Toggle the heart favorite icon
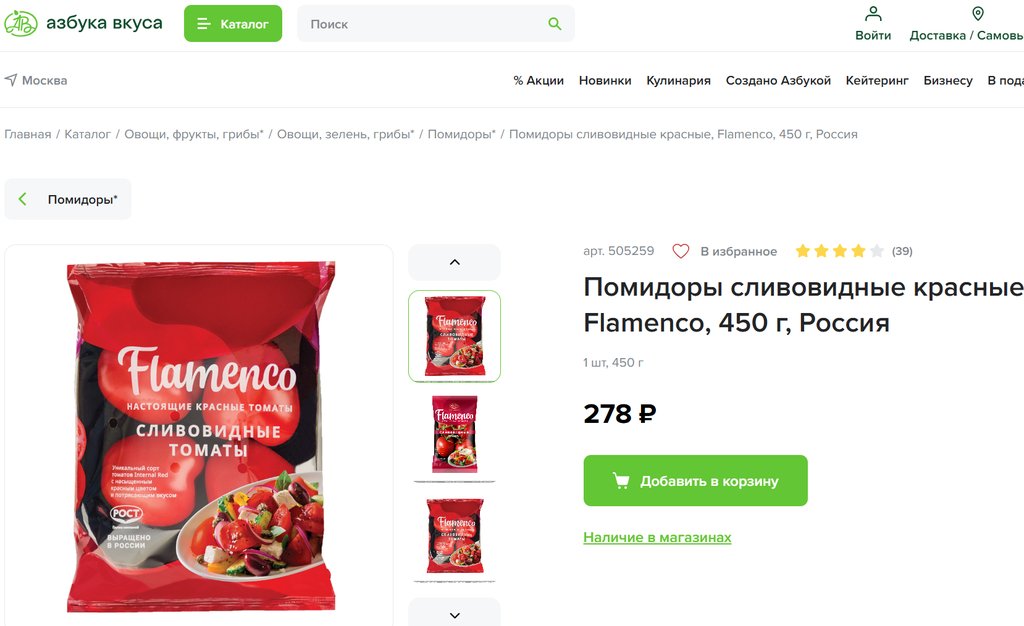Image resolution: width=1024 pixels, height=626 pixels. [680, 251]
